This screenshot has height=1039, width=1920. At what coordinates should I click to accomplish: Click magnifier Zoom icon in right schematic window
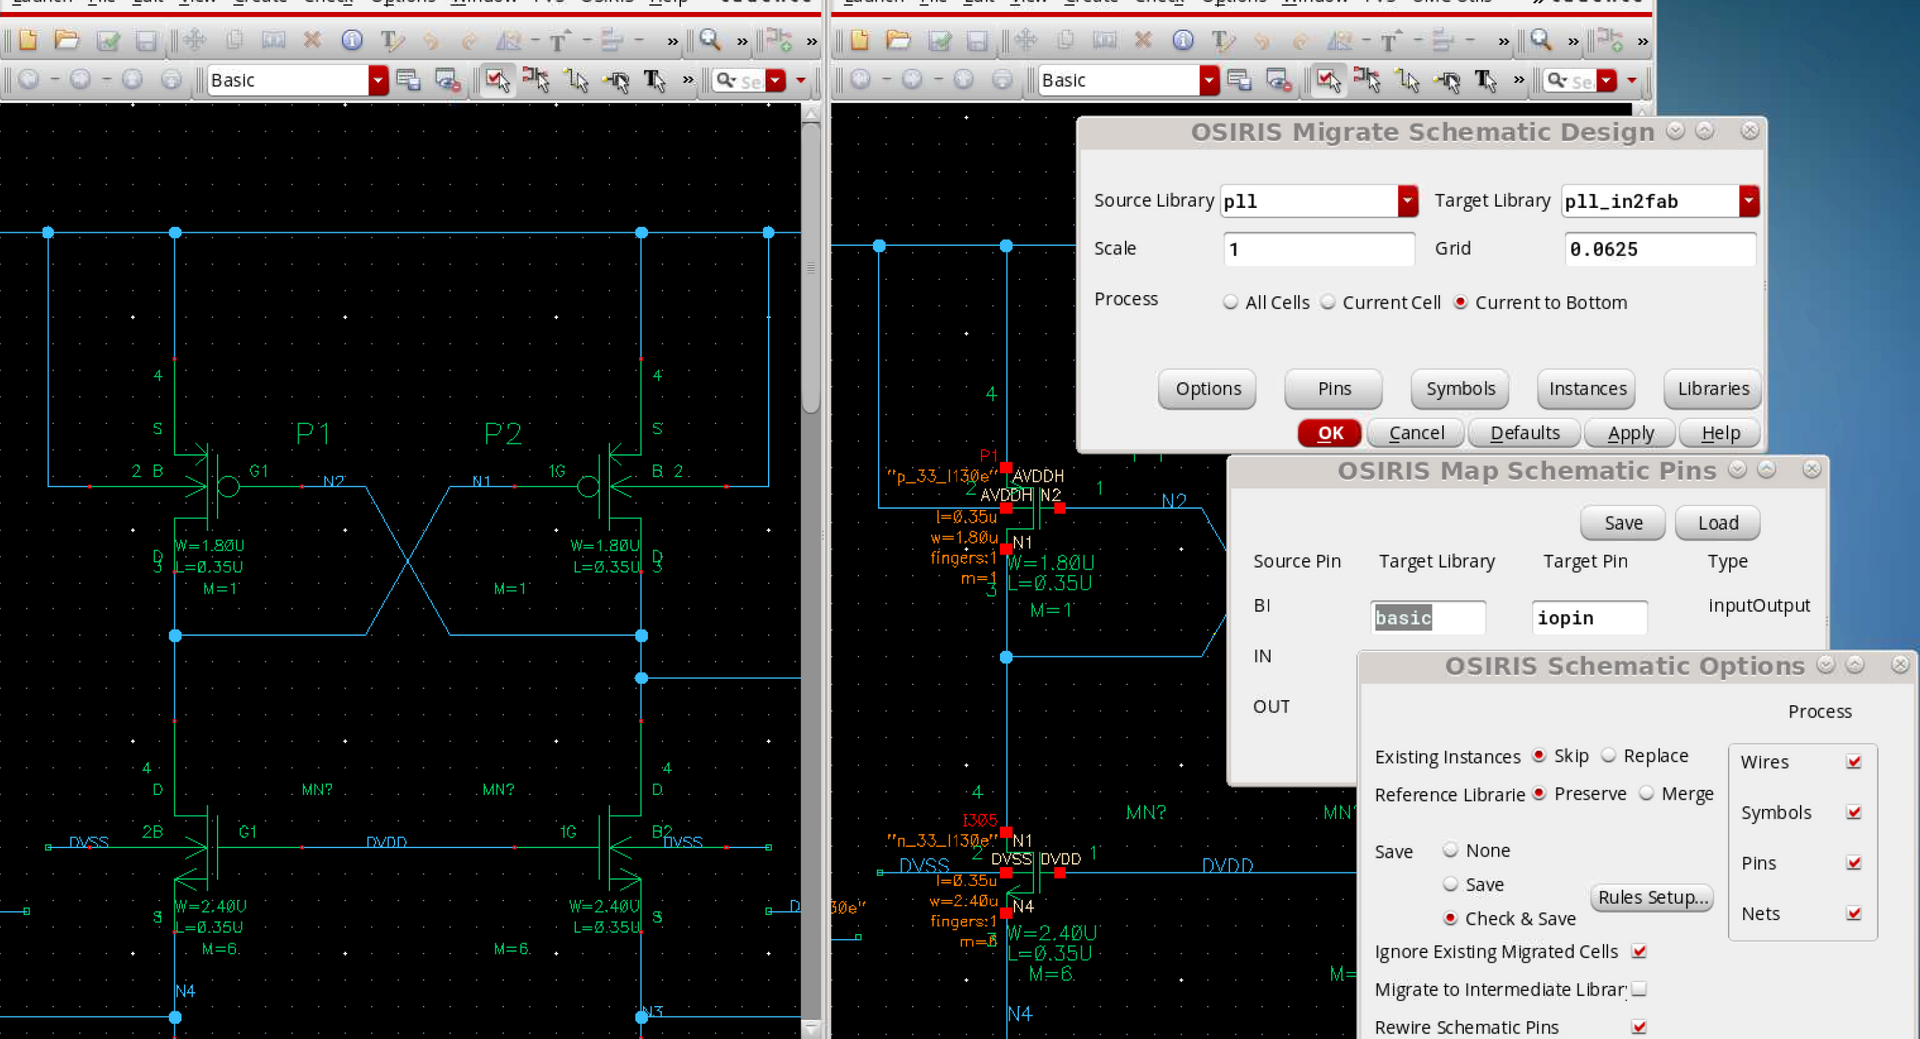[x=1541, y=40]
